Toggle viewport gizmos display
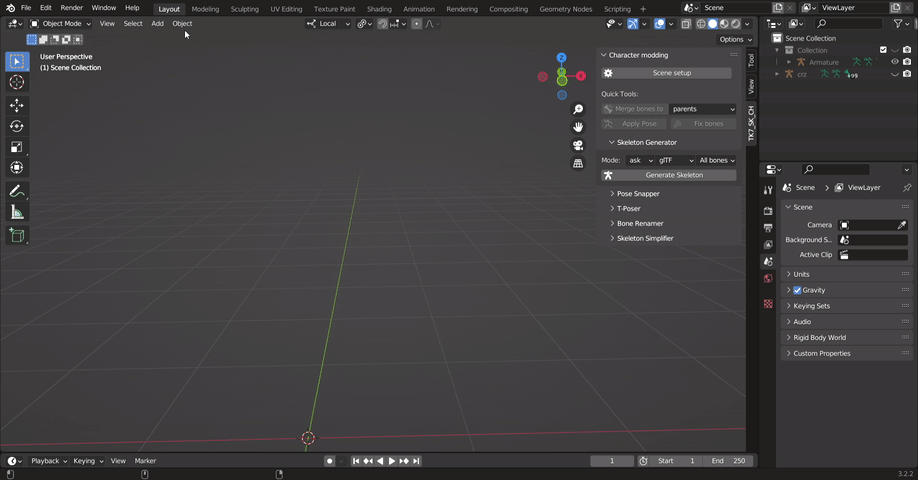This screenshot has height=480, width=918. 633,24
